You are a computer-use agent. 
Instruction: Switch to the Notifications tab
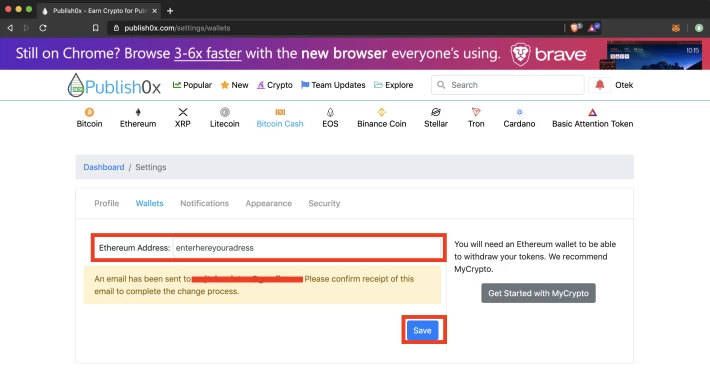[205, 203]
